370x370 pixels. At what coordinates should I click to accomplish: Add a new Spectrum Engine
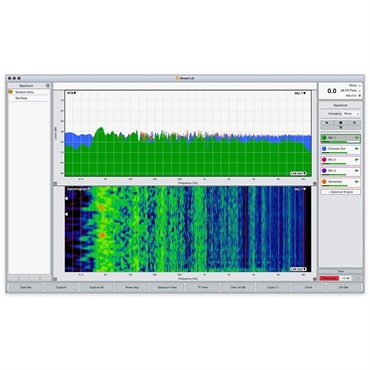click(341, 192)
